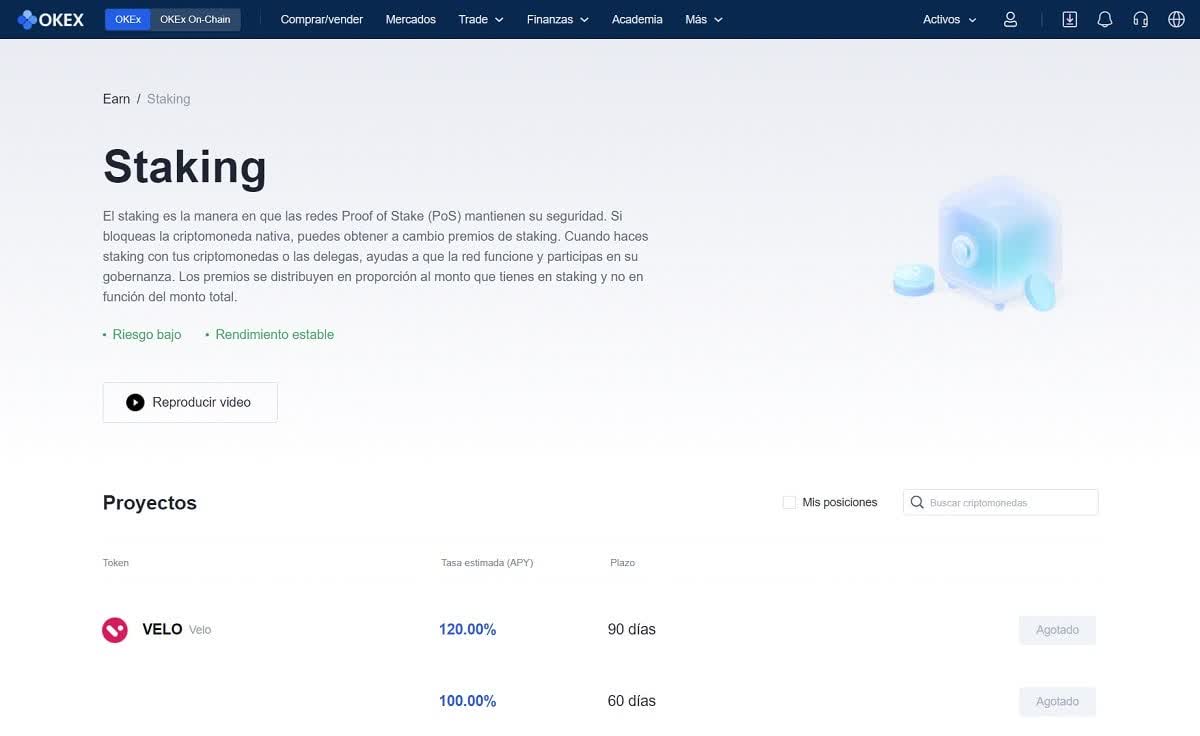This screenshot has height=736, width=1200.
Task: Click the Tasa estimada (APY) column header
Action: pyautogui.click(x=487, y=563)
